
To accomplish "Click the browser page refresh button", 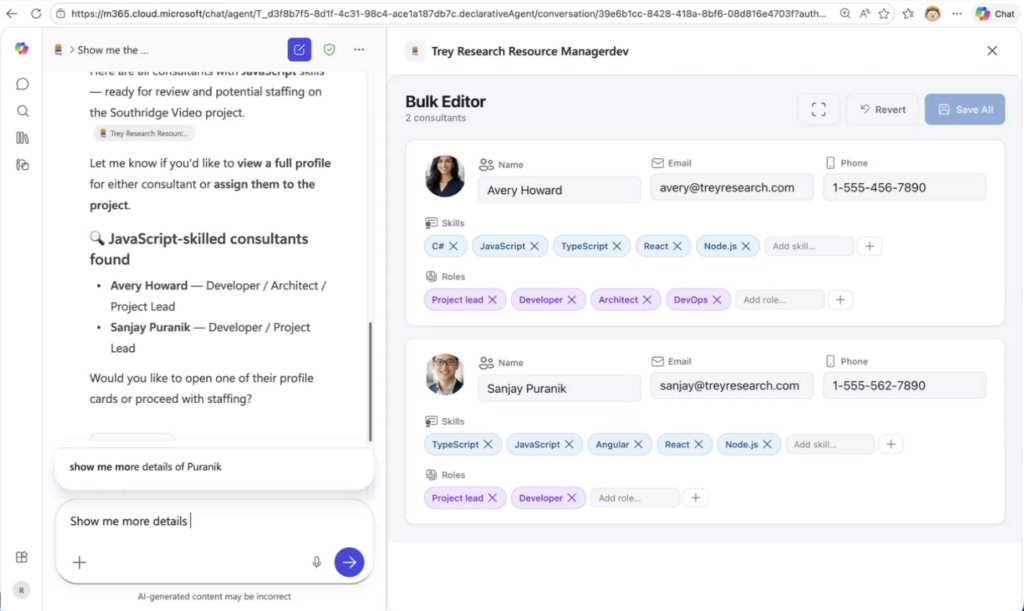I will click(36, 14).
